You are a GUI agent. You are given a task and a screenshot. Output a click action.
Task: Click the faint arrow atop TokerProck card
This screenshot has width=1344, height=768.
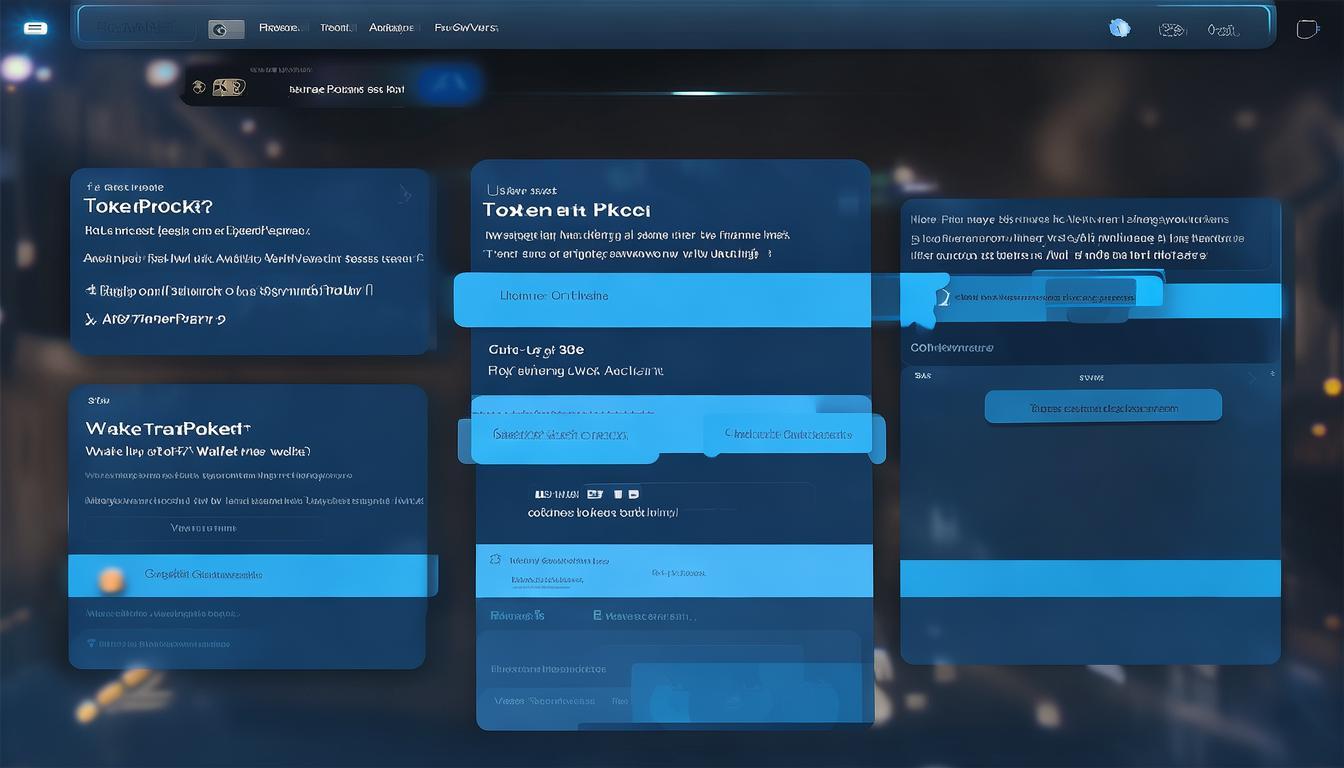(x=404, y=193)
